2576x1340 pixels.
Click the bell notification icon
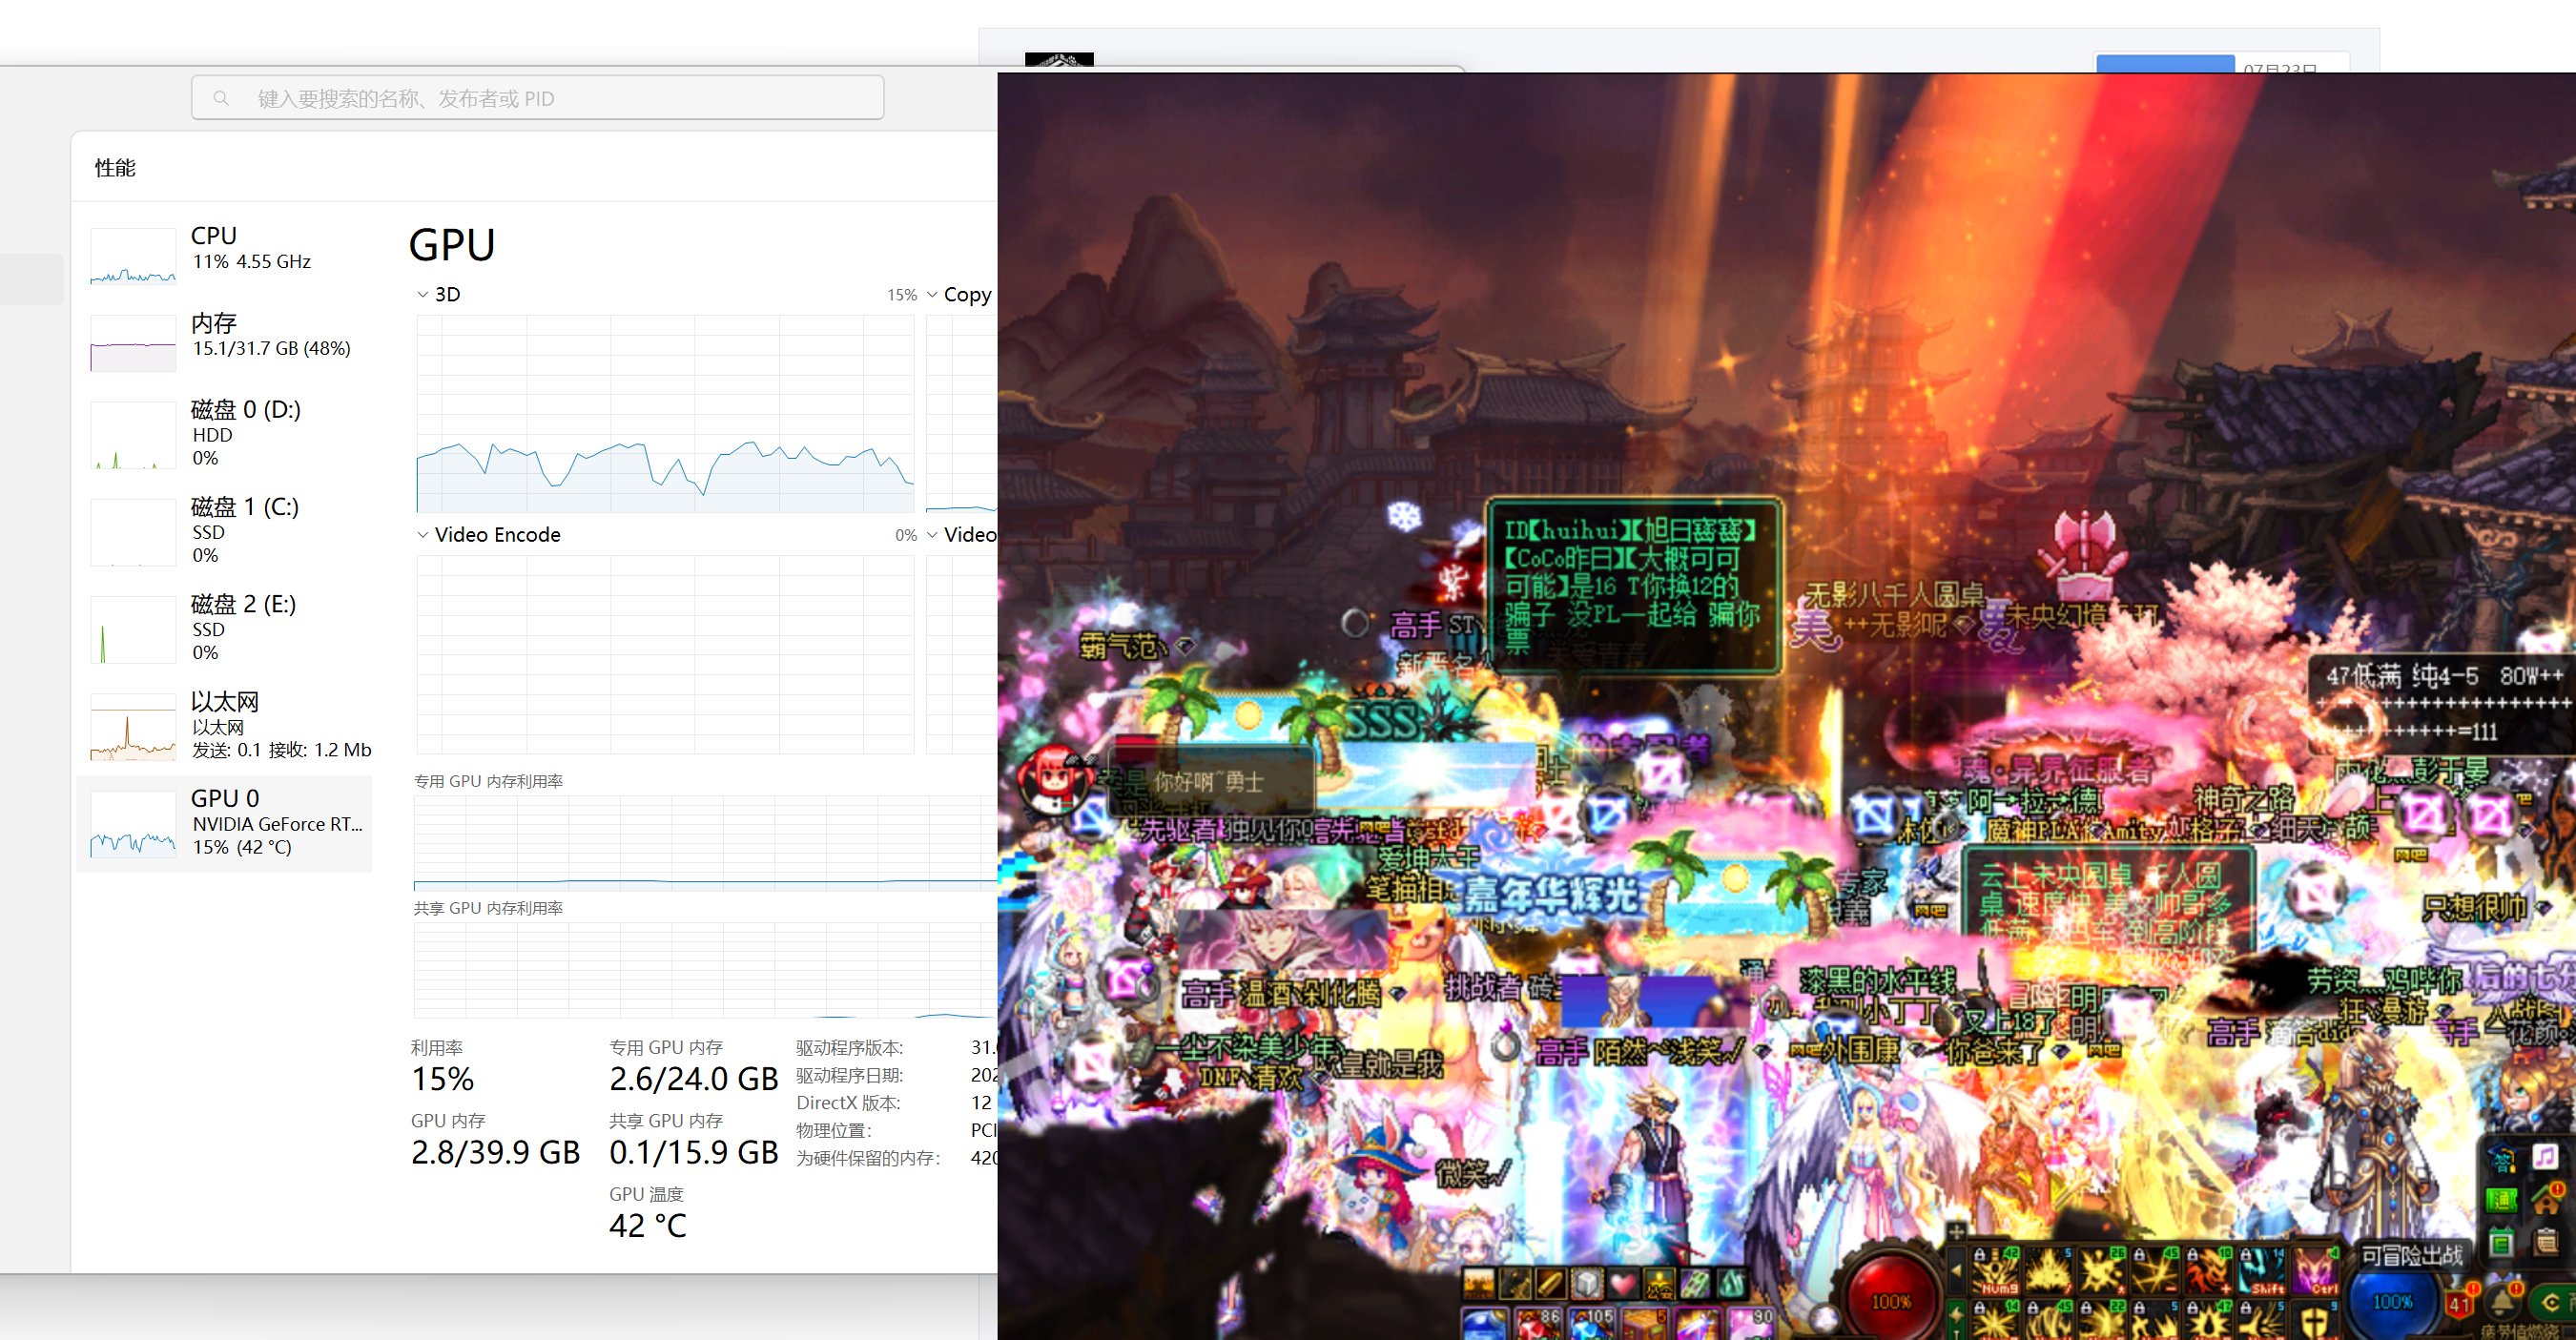2501,1302
